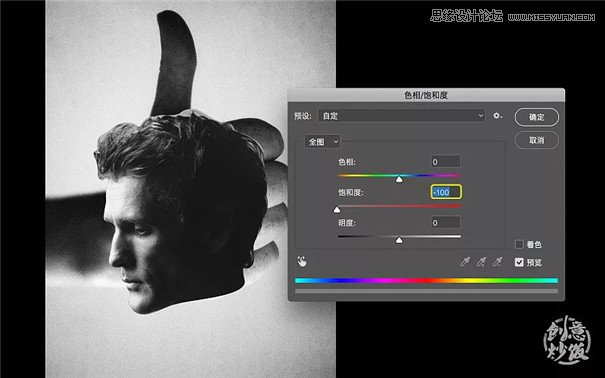
Task: Click the 明度 lightness slider handle
Action: (x=399, y=240)
